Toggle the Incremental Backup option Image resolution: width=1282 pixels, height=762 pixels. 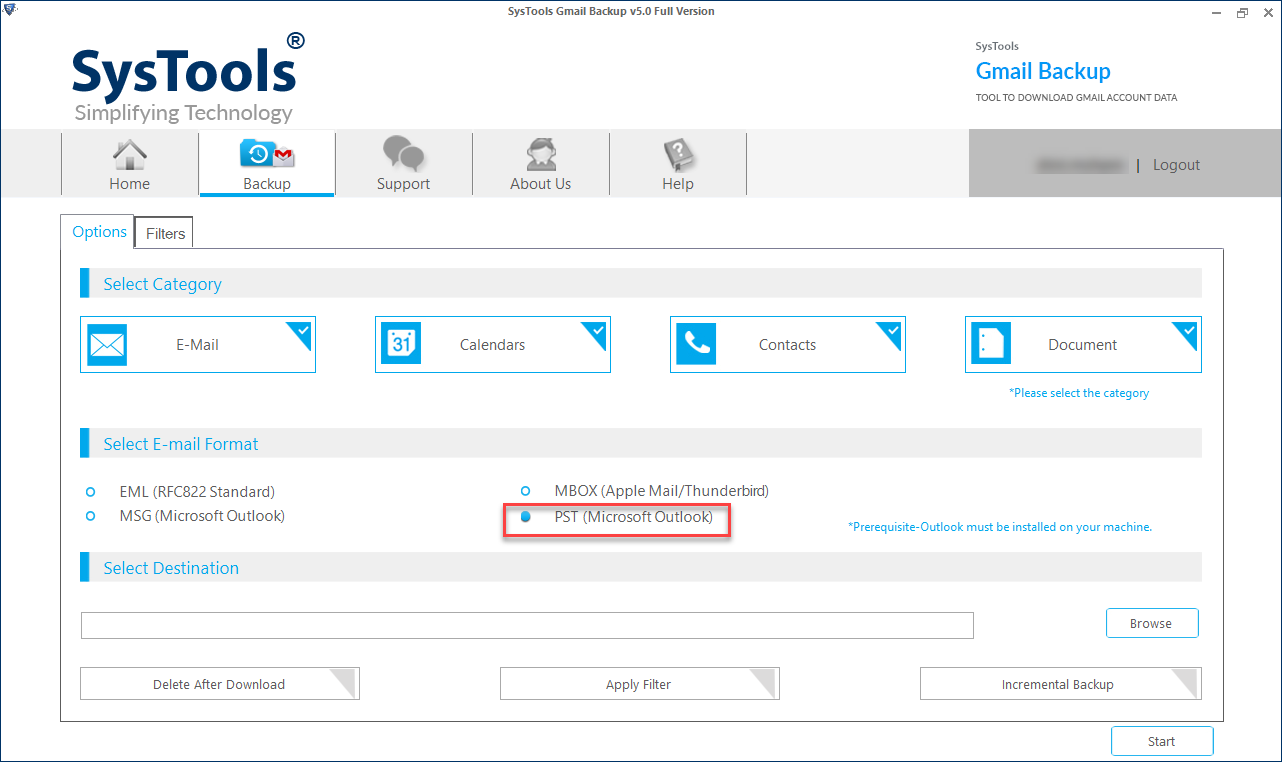pos(1060,684)
